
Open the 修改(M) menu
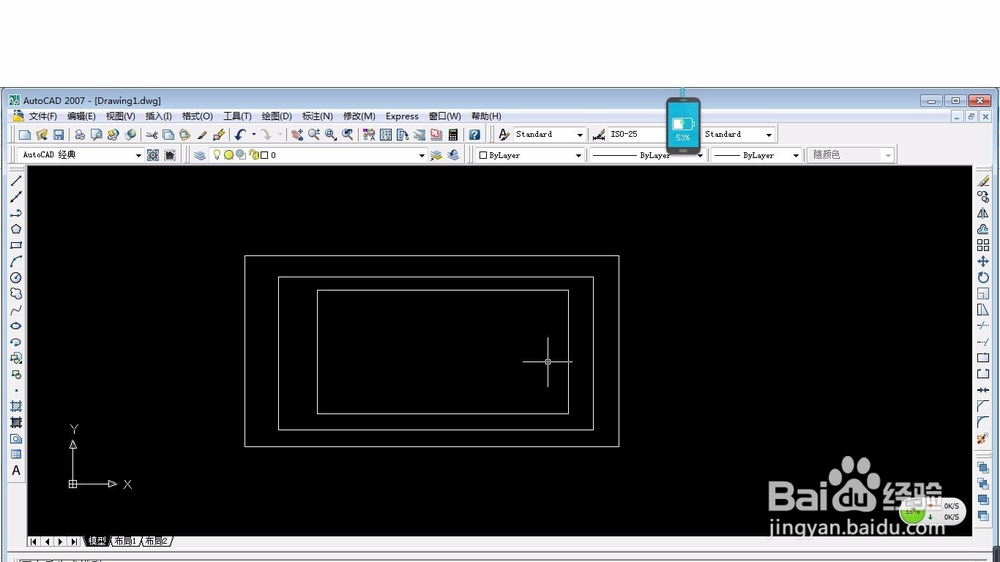pyautogui.click(x=359, y=116)
